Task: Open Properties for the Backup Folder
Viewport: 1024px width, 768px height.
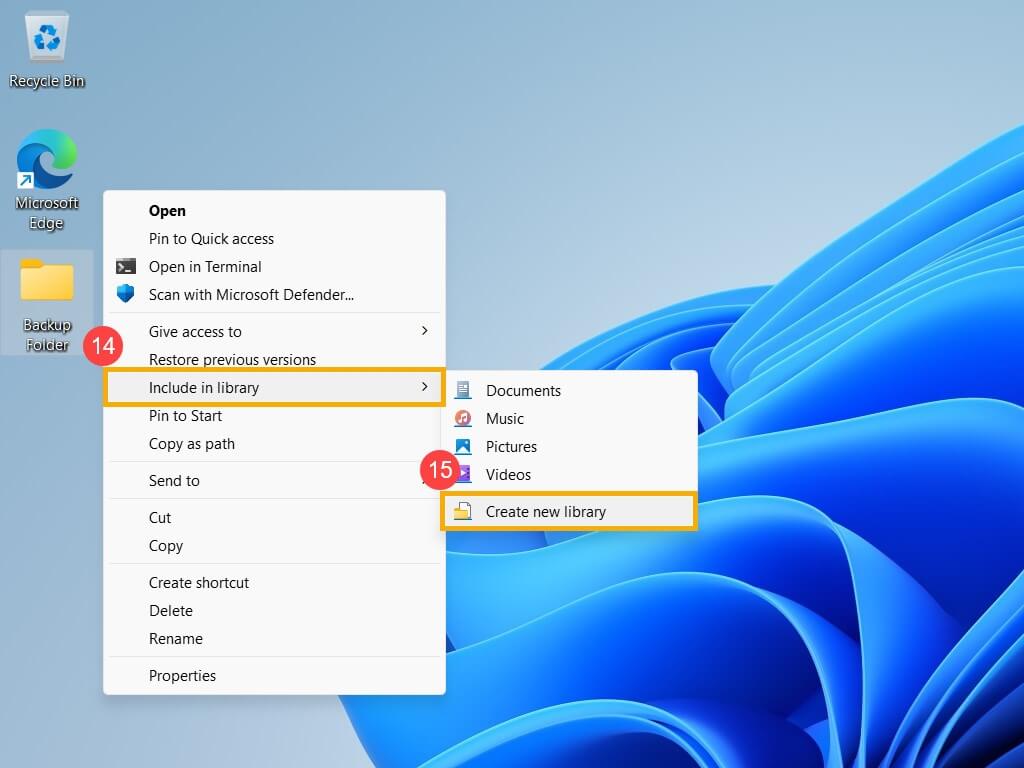Action: tap(182, 676)
